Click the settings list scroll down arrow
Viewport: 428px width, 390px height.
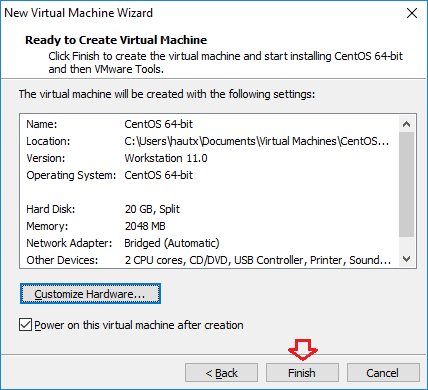point(406,259)
